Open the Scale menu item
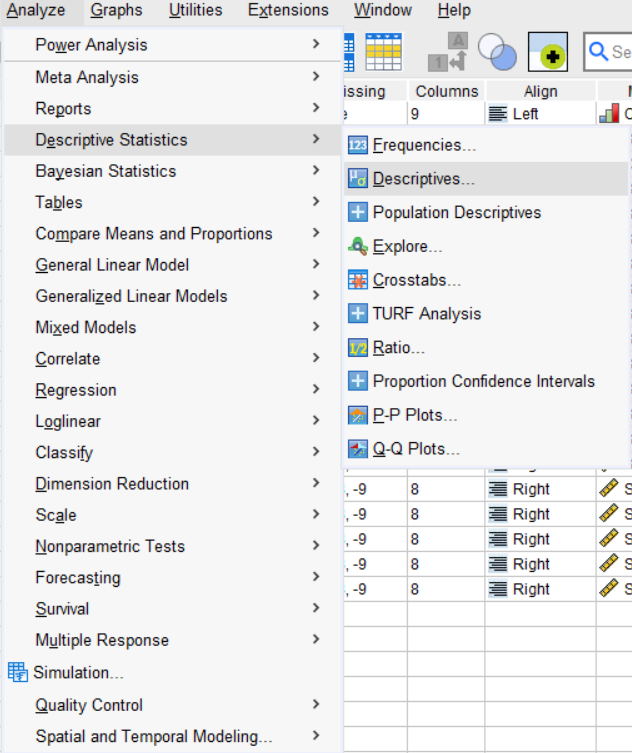This screenshot has height=753, width=632. 172,515
